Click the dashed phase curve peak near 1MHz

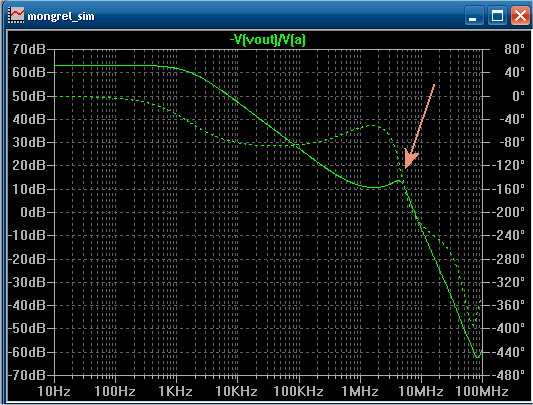pos(373,125)
